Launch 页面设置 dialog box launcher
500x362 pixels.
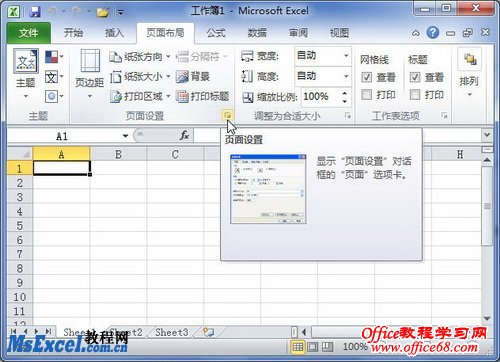(x=228, y=115)
